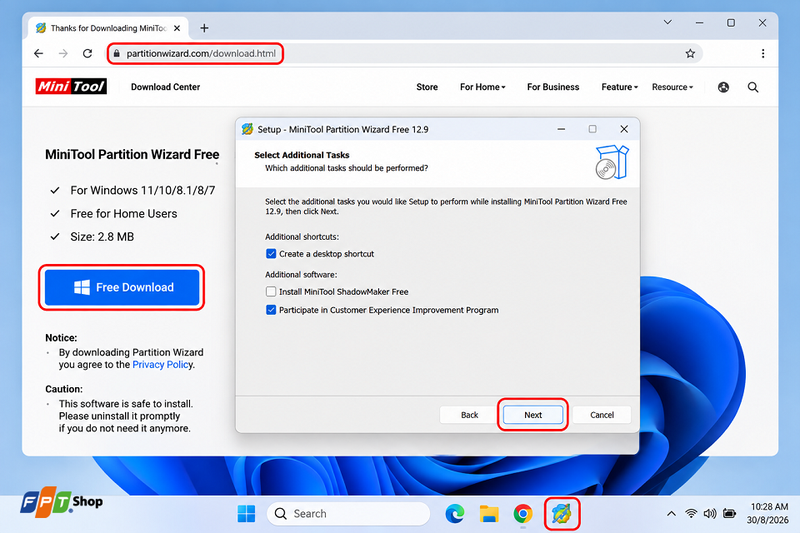This screenshot has height=533, width=800.
Task: Open a new browser tab
Action: (x=204, y=28)
